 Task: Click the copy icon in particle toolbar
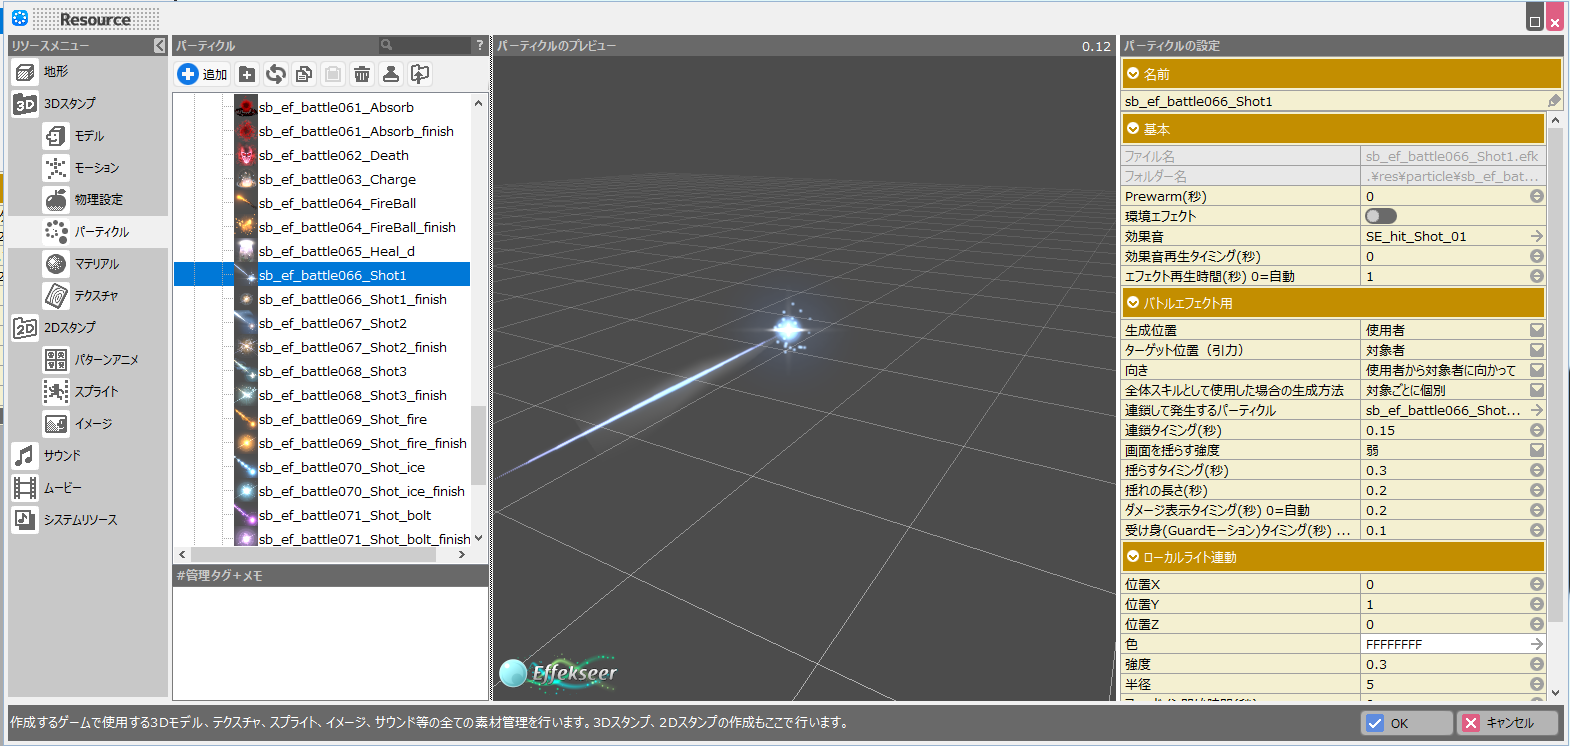tap(304, 74)
